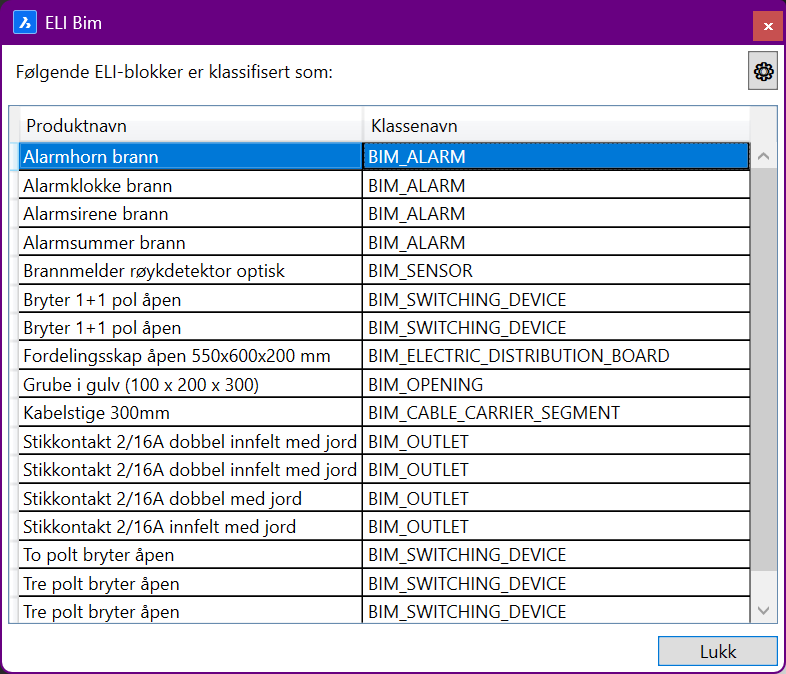Sort by Produktnavn column header
786x674 pixels.
(x=190, y=126)
